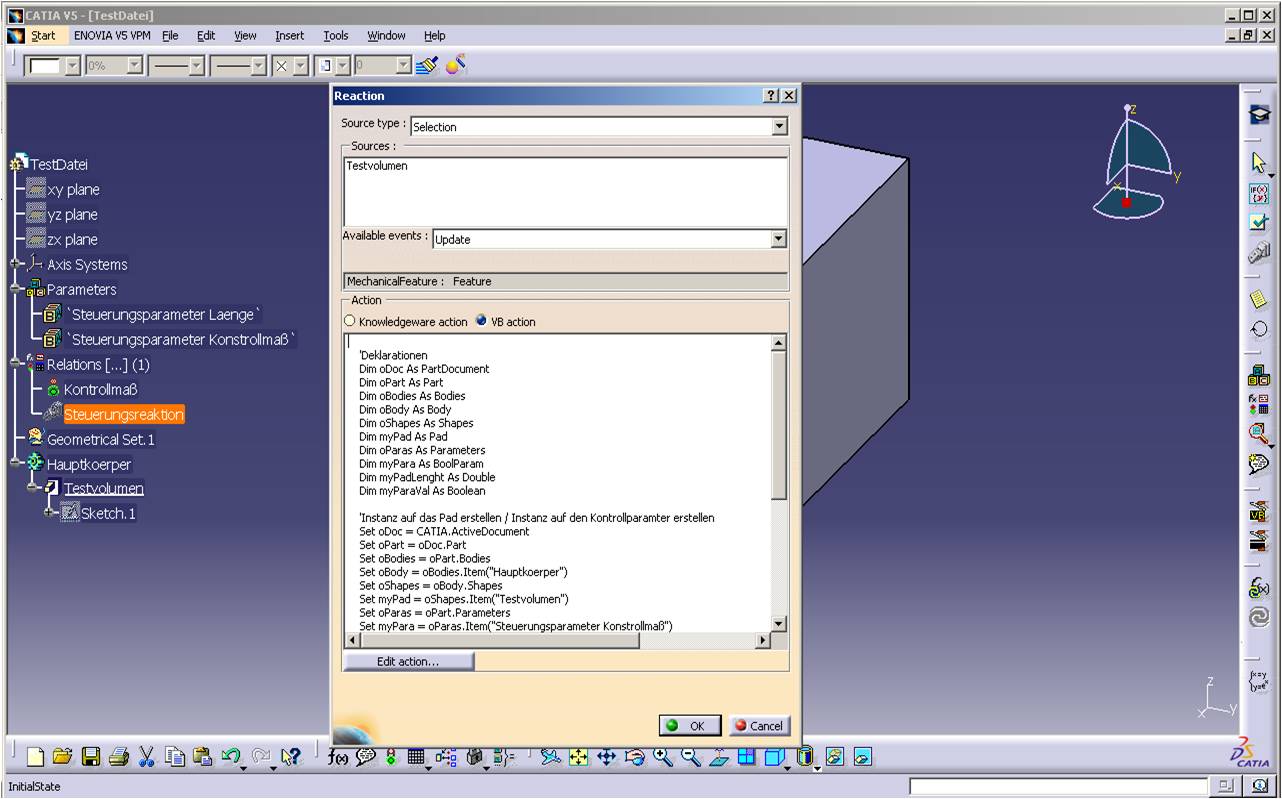Open the File menu
The image size is (1282, 799).
170,35
